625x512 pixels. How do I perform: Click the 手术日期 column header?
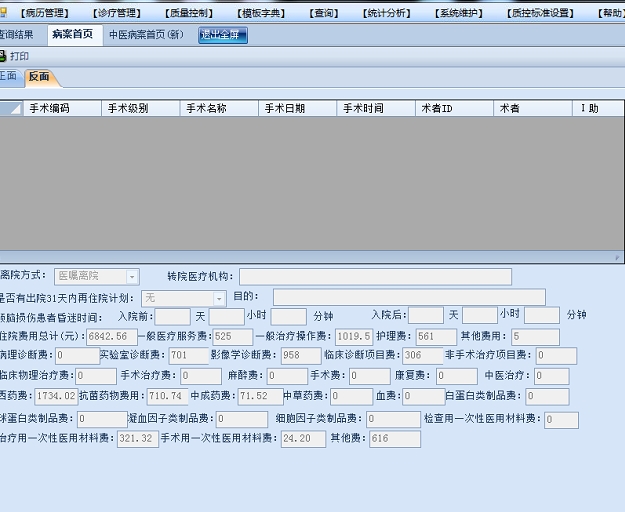[298, 108]
